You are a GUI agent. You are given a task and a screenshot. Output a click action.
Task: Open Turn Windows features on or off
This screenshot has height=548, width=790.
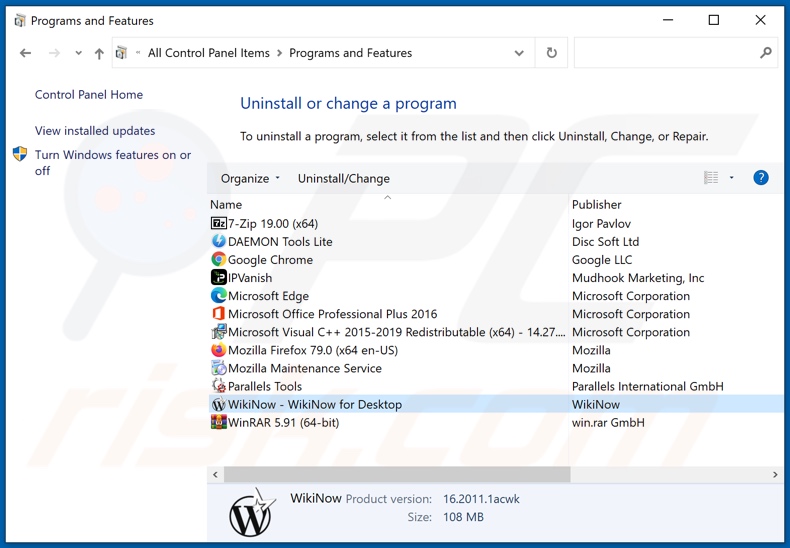pyautogui.click(x=113, y=162)
